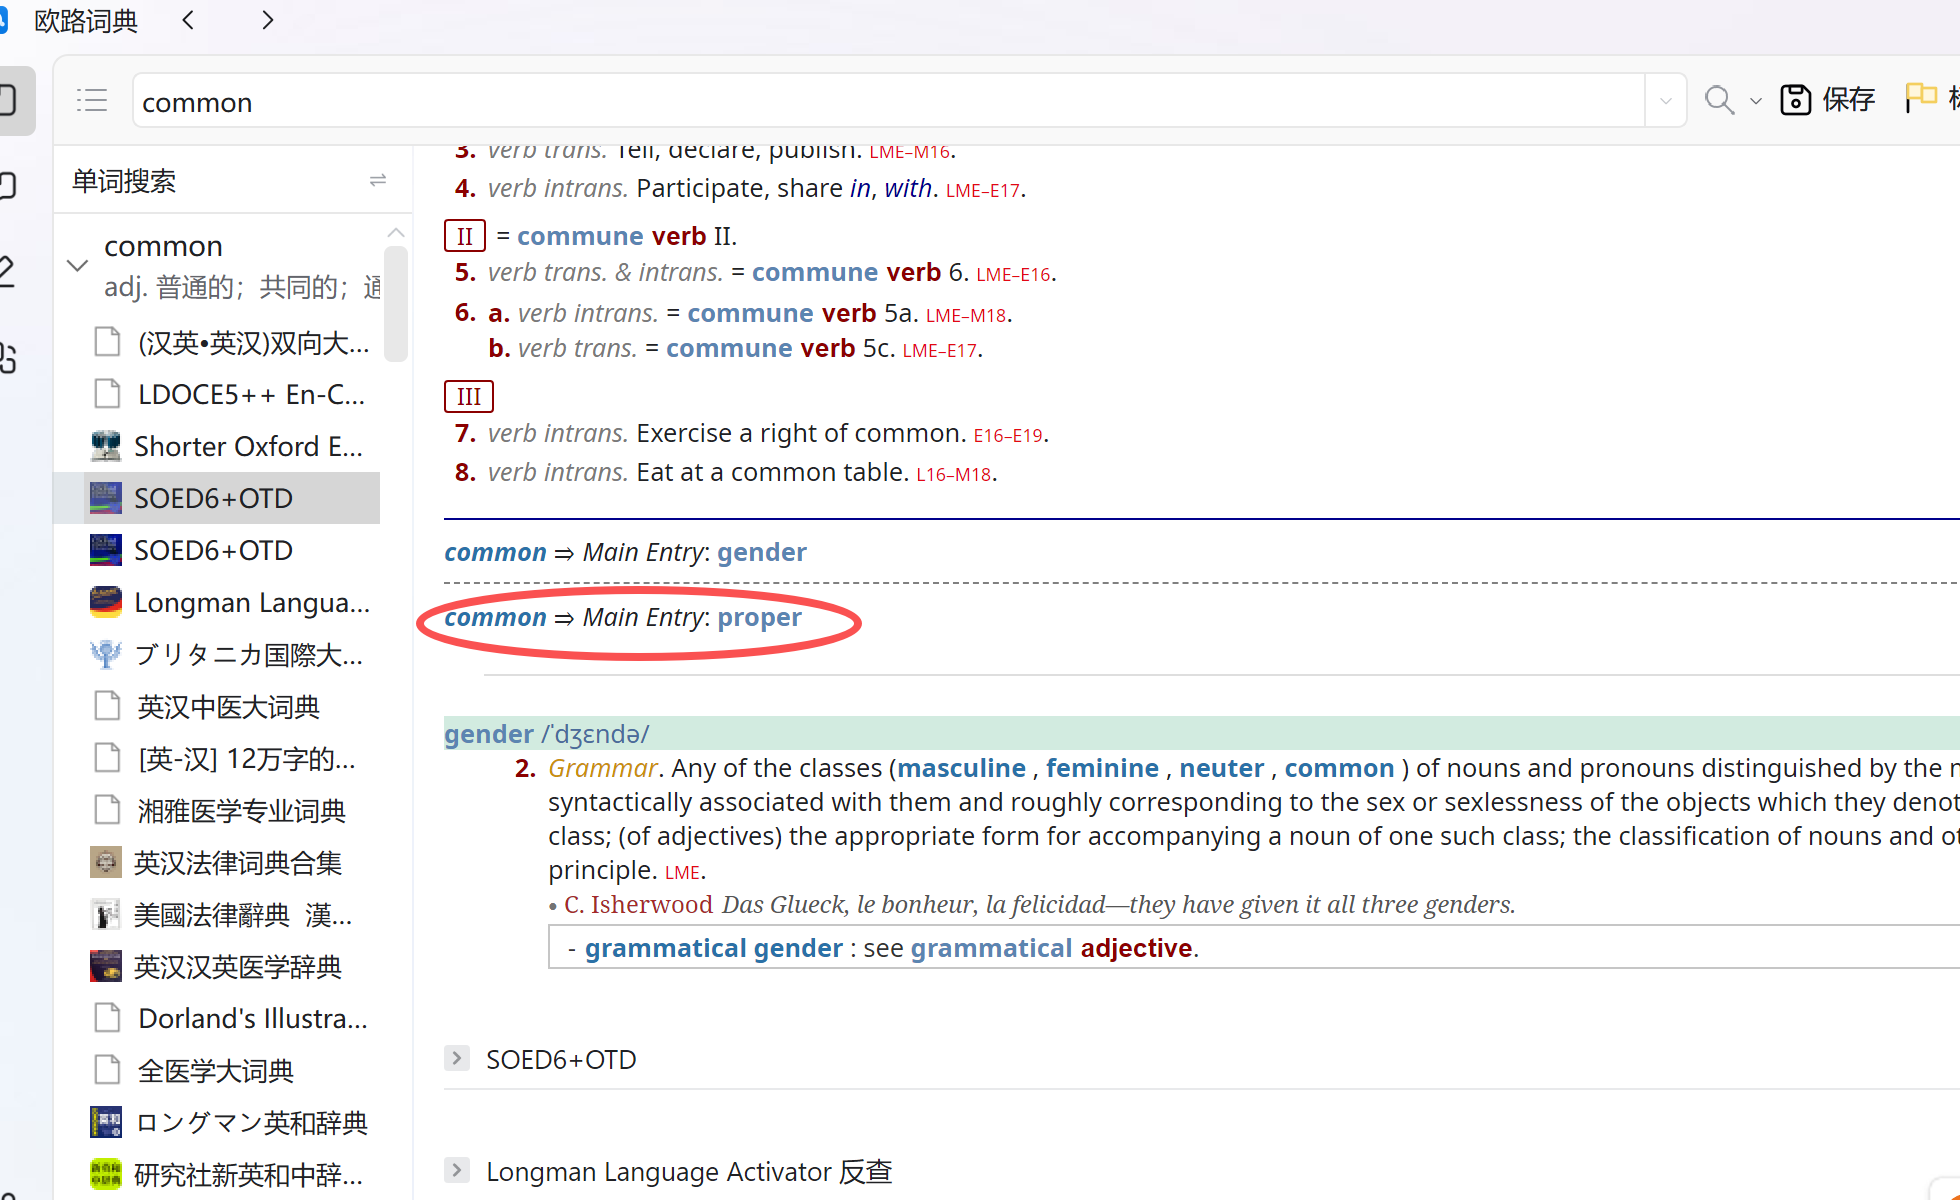Open the list menu icon beside search
The width and height of the screenshot is (1960, 1200).
92,100
